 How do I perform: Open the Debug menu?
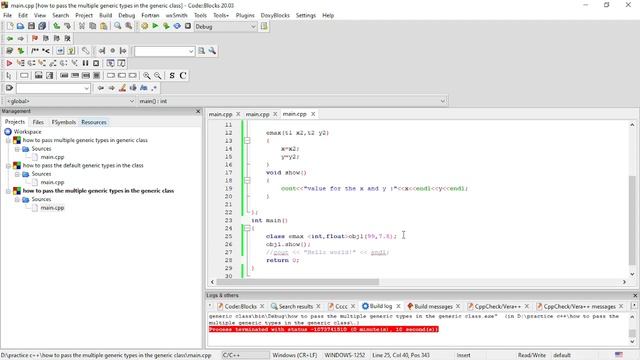point(127,15)
